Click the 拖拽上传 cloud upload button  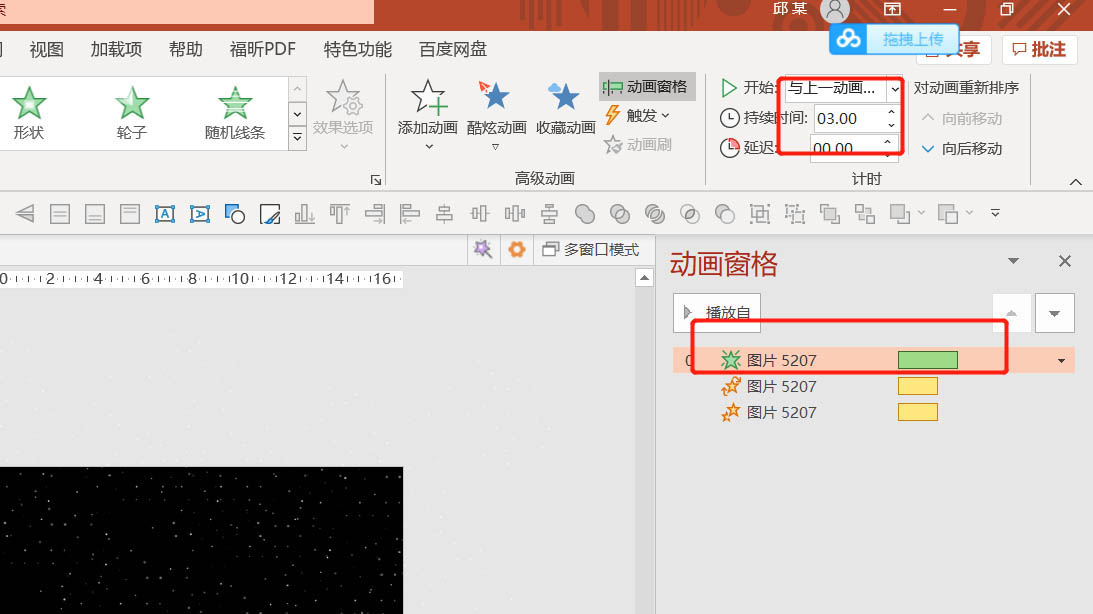894,39
